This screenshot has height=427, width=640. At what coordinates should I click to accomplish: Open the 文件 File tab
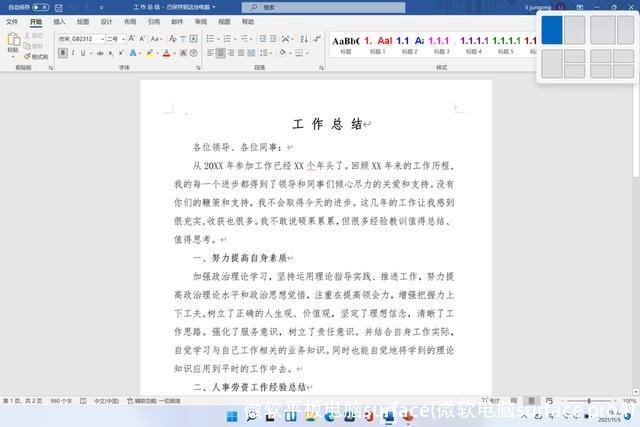coord(12,22)
